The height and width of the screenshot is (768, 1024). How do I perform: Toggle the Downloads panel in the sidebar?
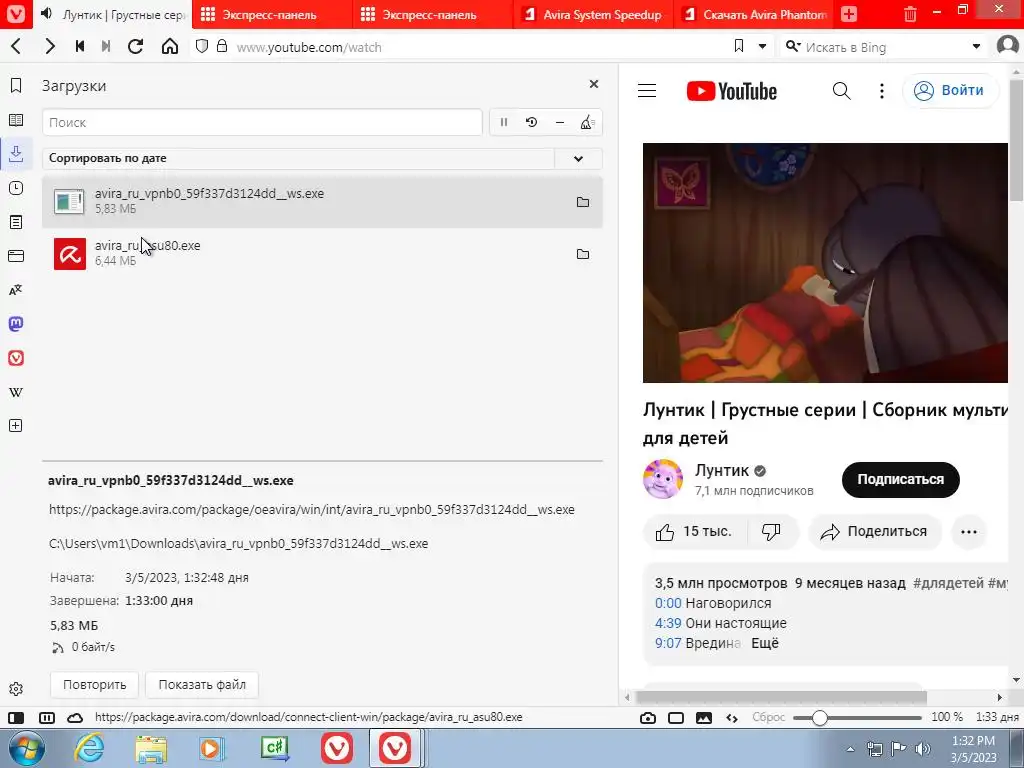(16, 153)
